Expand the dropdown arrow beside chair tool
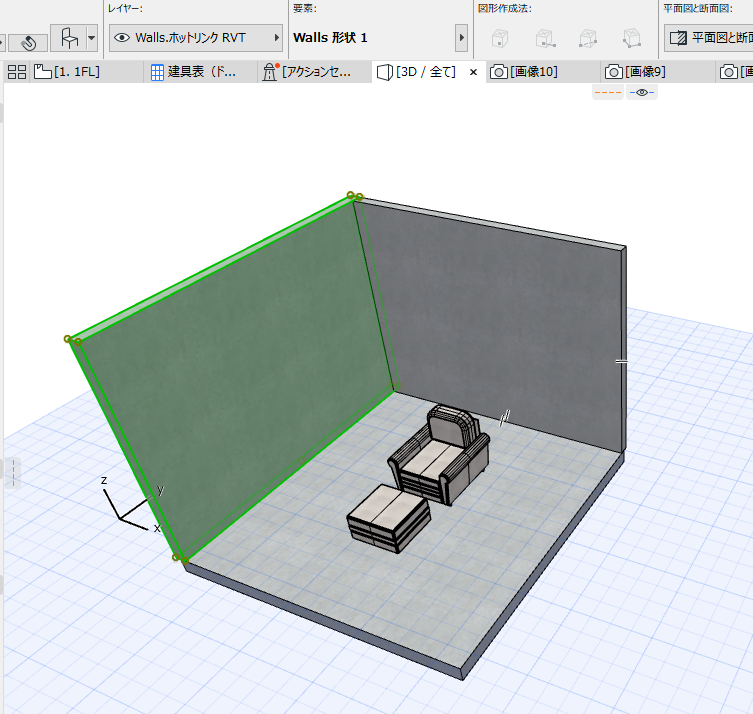This screenshot has width=753, height=714. click(92, 39)
